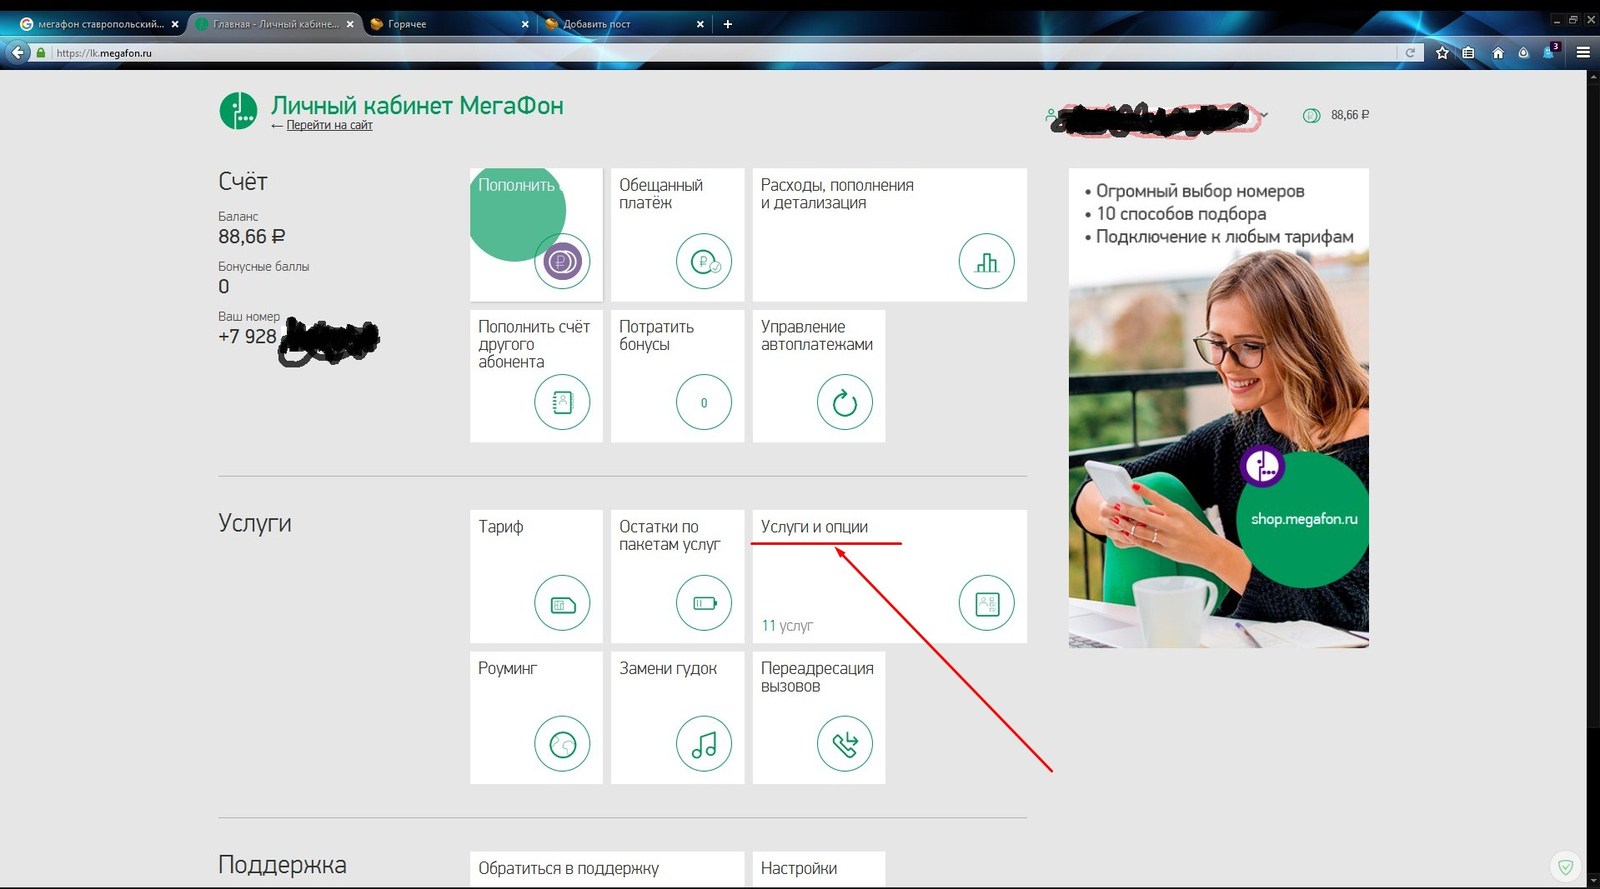This screenshot has width=1600, height=889.
Task: Expand the account dropdown arrow in header
Action: (x=1265, y=115)
